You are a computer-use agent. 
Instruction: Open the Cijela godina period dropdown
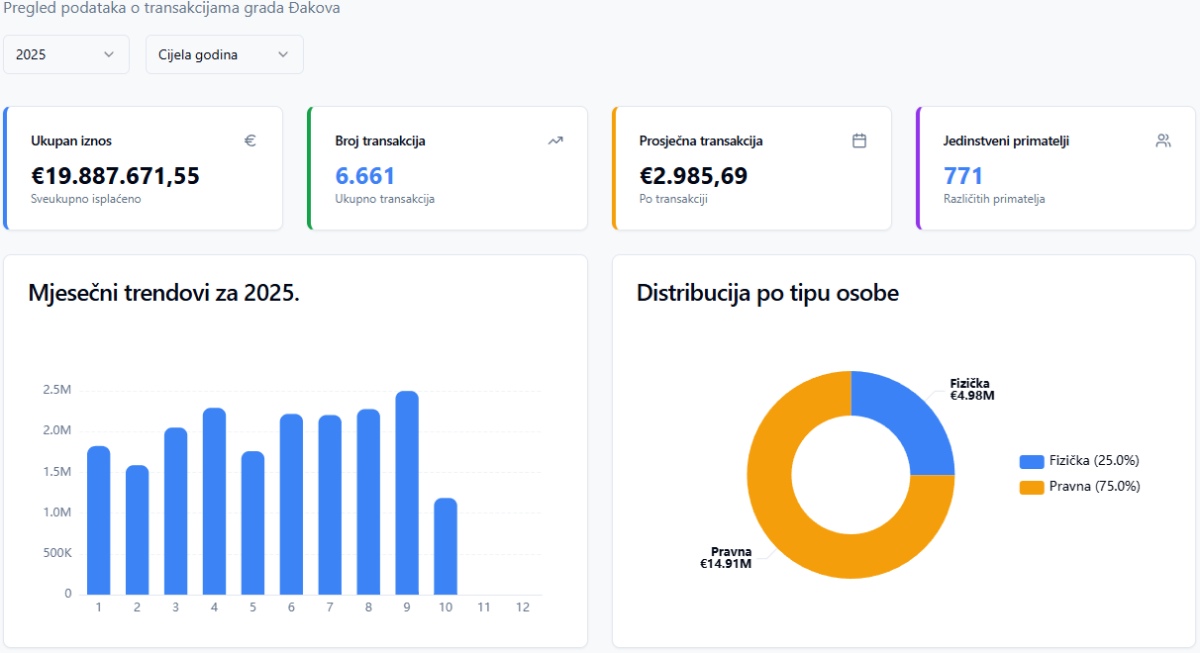[224, 55]
